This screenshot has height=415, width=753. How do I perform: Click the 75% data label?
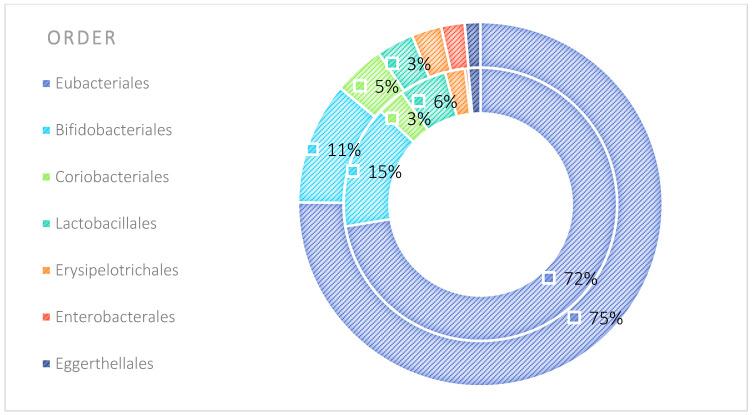point(603,319)
